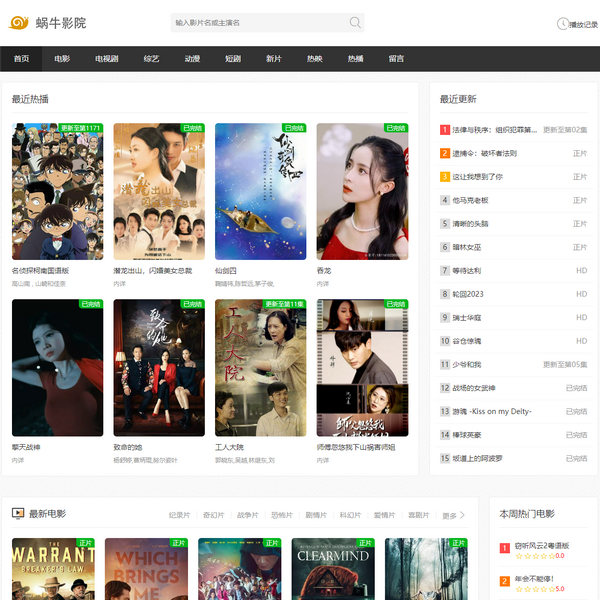600x600 pixels.
Task: Switch to the 动漫 nav tab
Action: pyautogui.click(x=192, y=59)
